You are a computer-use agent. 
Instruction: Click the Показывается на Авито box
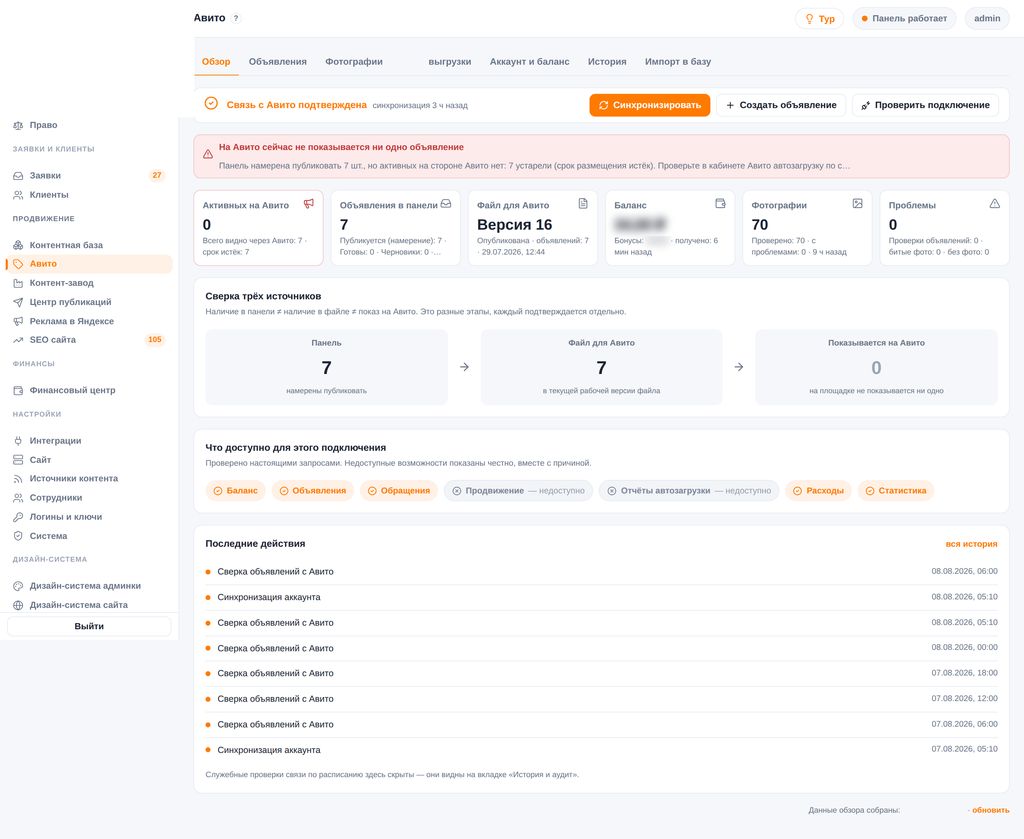[876, 367]
